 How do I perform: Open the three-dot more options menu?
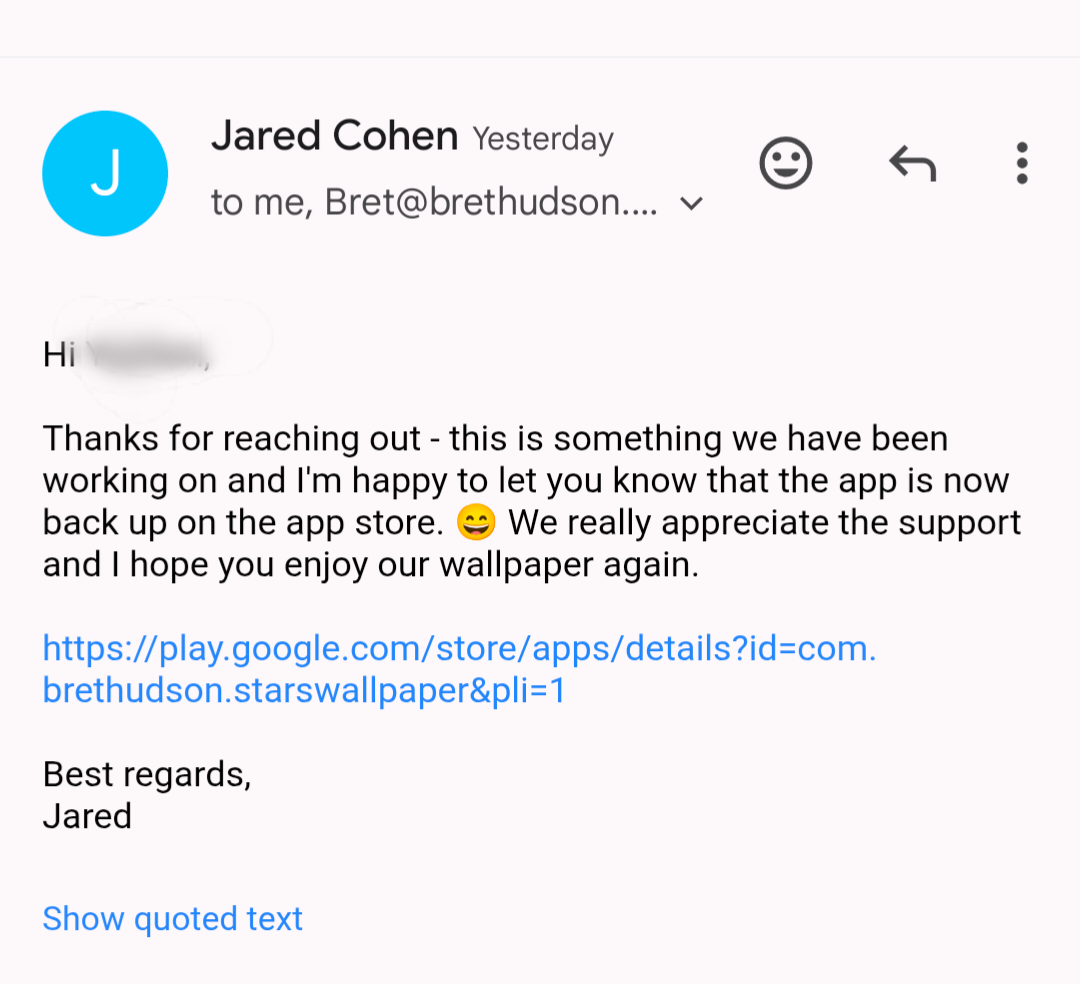(1022, 163)
